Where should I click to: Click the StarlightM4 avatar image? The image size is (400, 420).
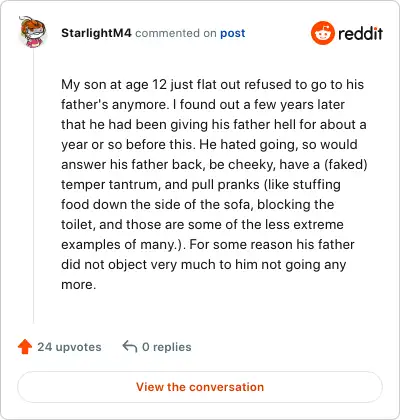[x=33, y=32]
